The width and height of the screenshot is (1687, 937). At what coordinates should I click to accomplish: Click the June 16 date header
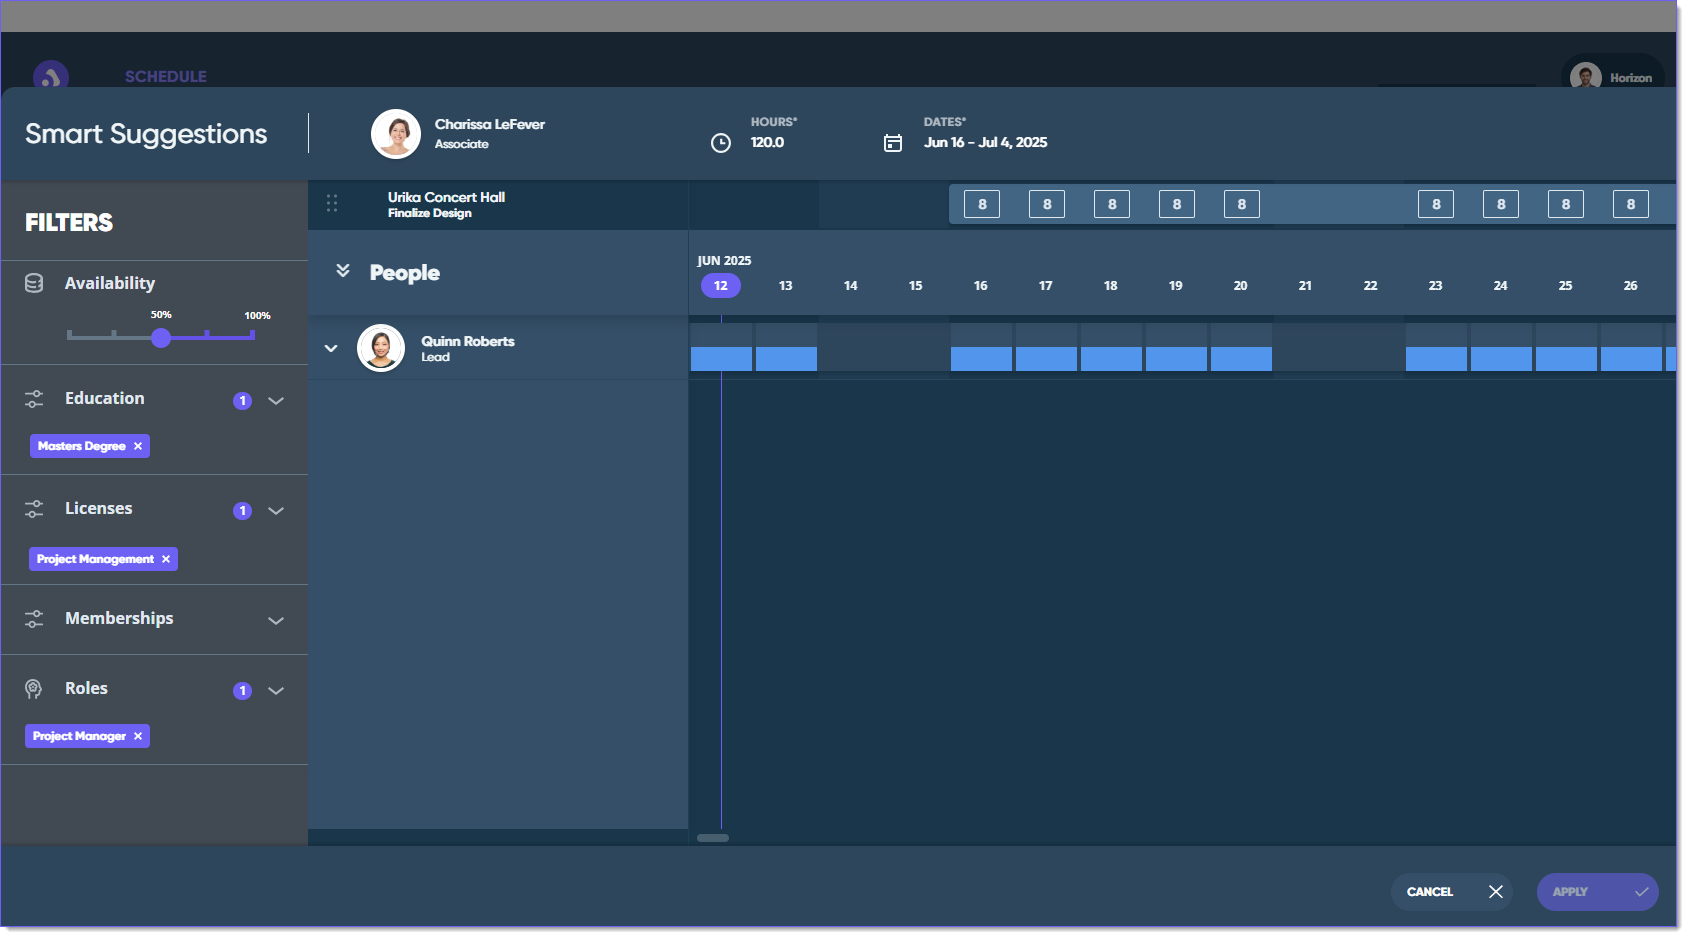coord(981,286)
